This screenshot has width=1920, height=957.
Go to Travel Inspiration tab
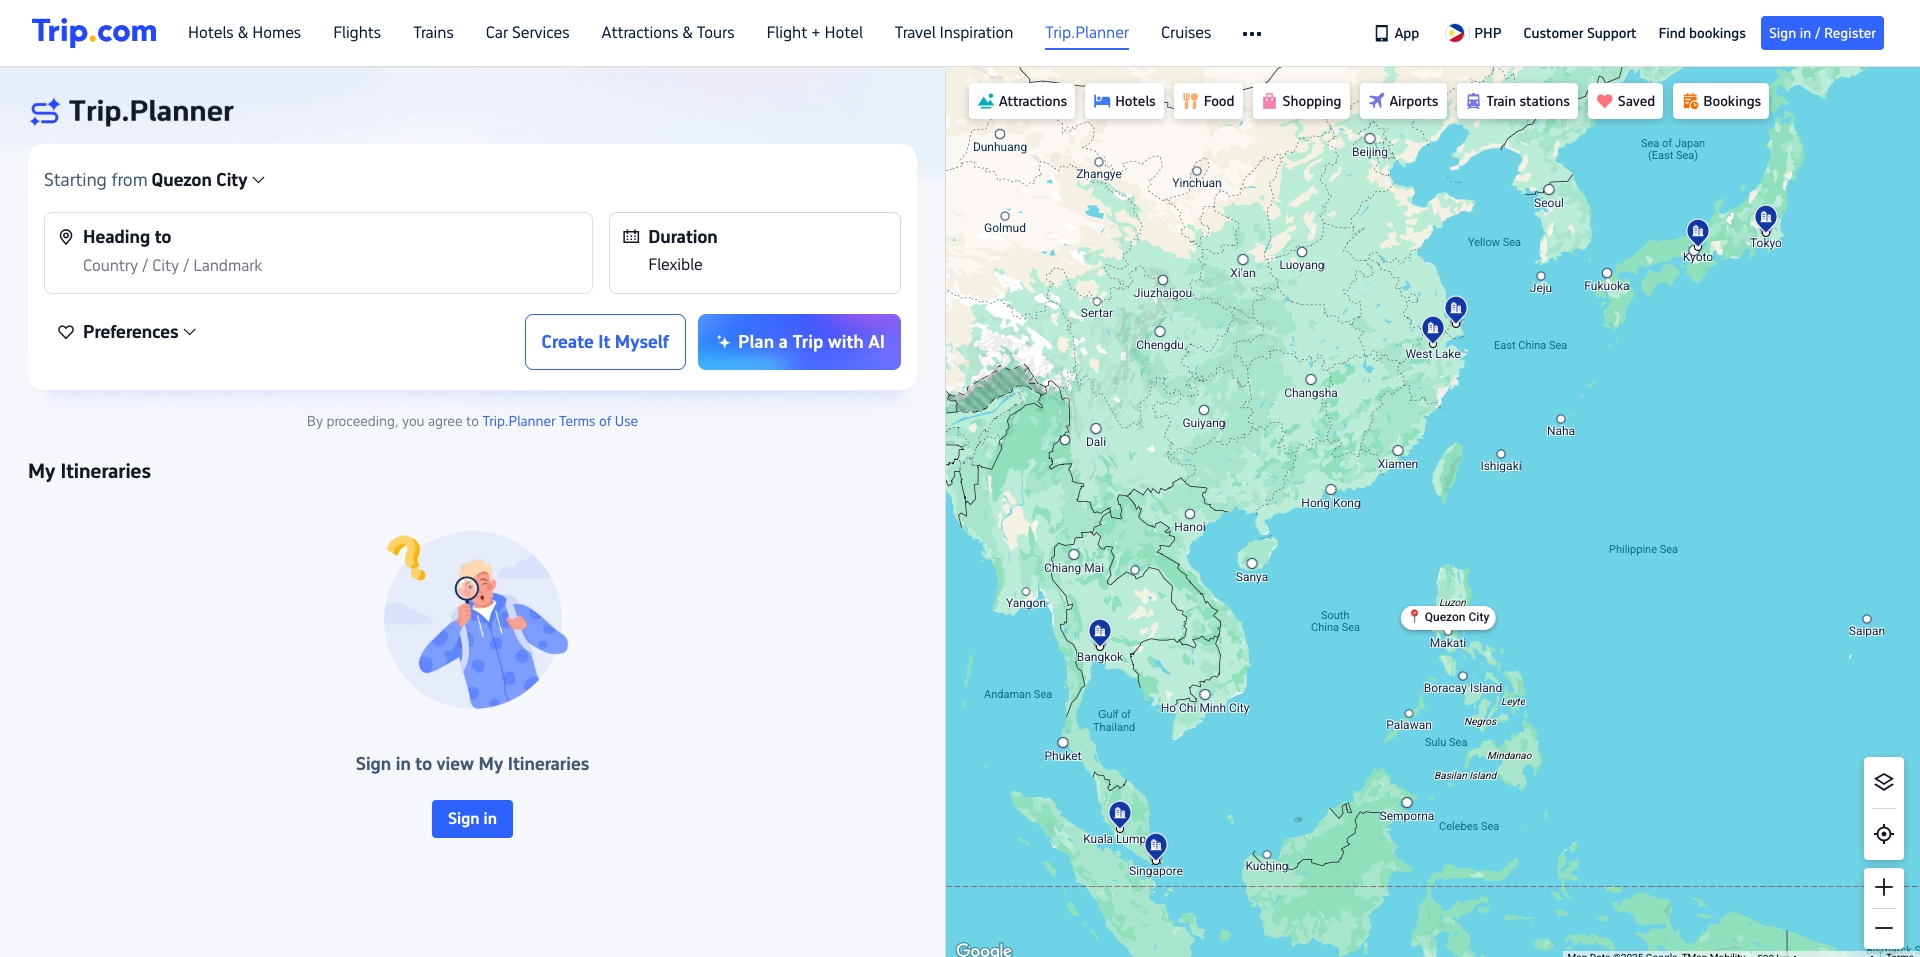click(x=953, y=33)
